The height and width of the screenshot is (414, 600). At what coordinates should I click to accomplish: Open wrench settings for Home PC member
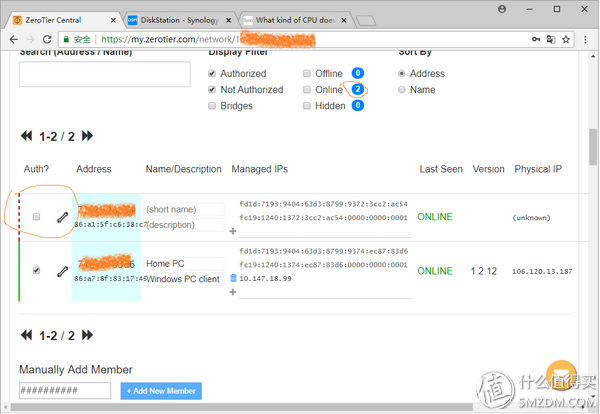(62, 271)
